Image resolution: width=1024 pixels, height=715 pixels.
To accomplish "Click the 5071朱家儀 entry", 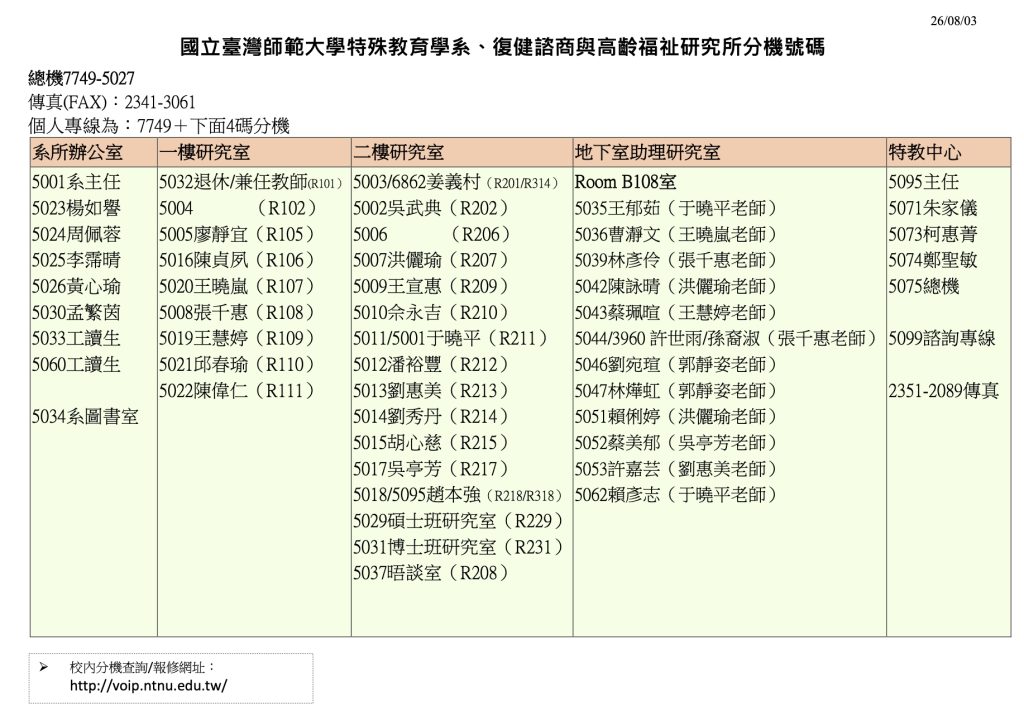I will [x=933, y=208].
